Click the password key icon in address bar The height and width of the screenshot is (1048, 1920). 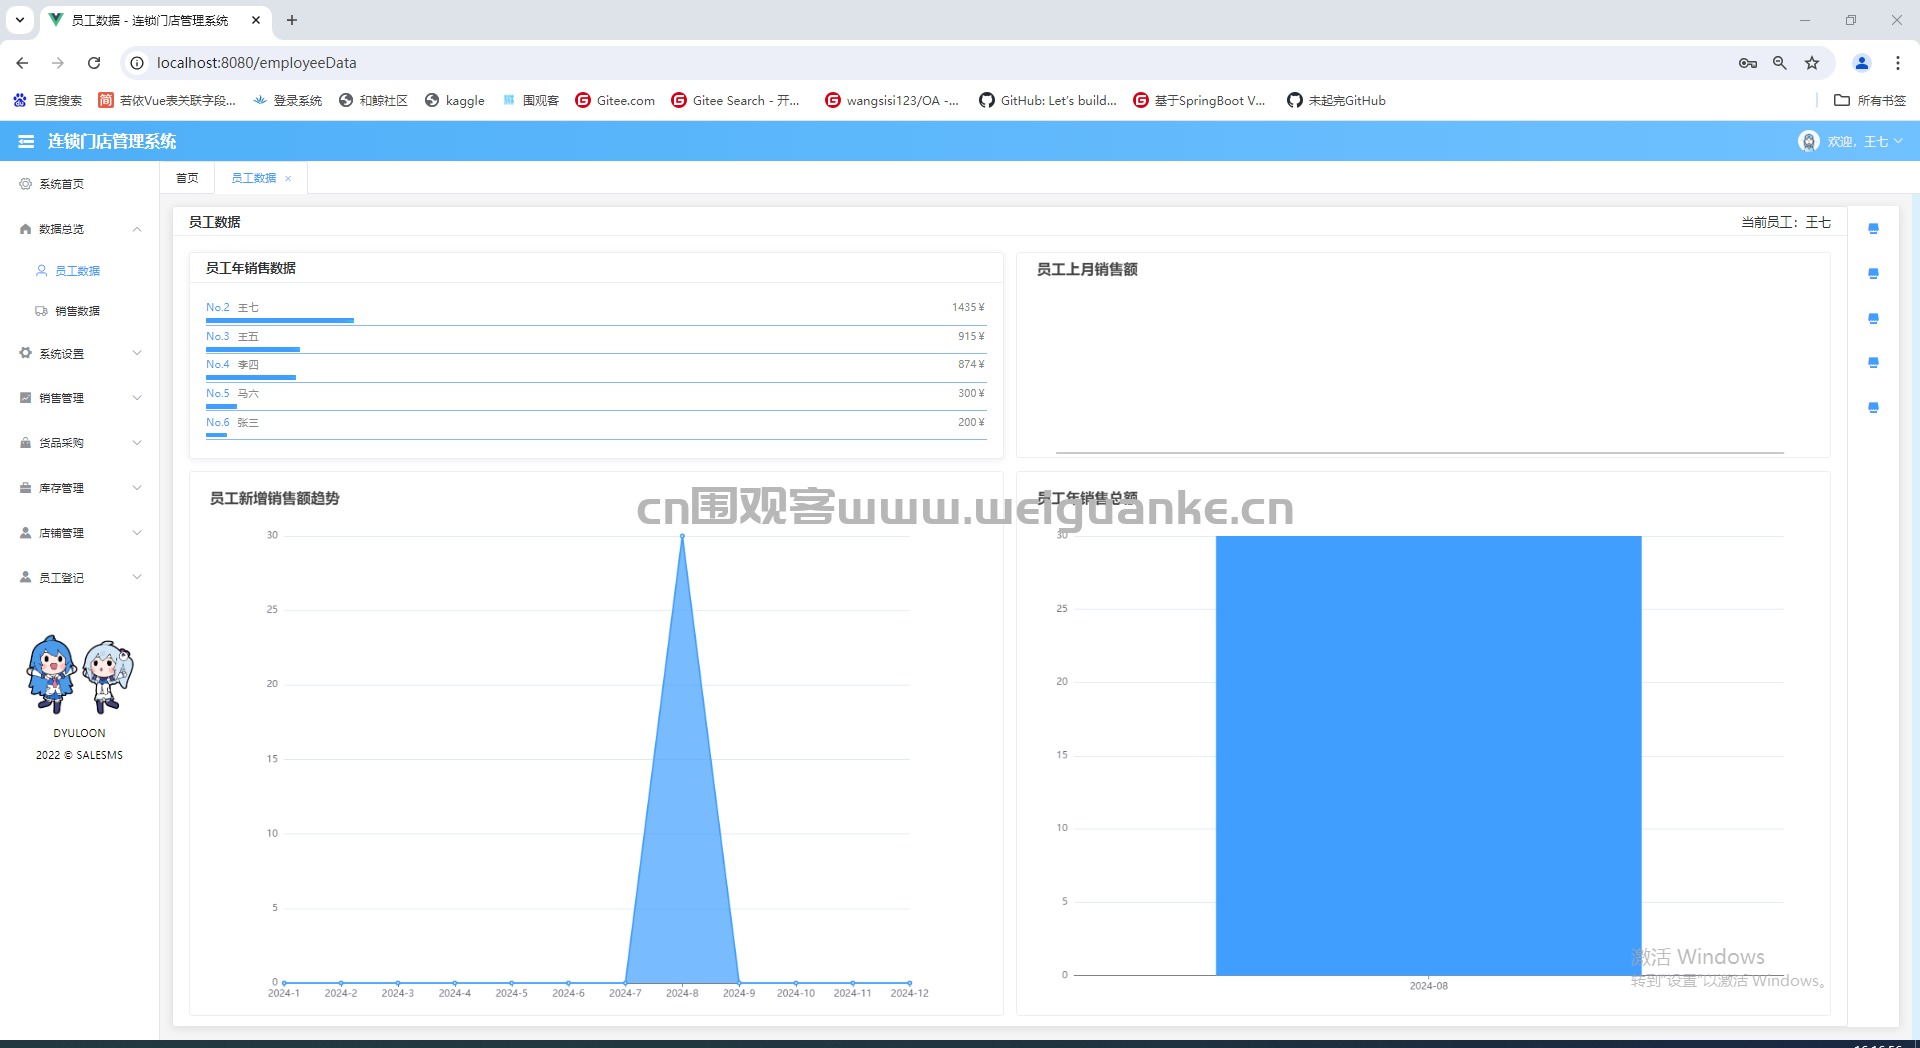point(1748,63)
